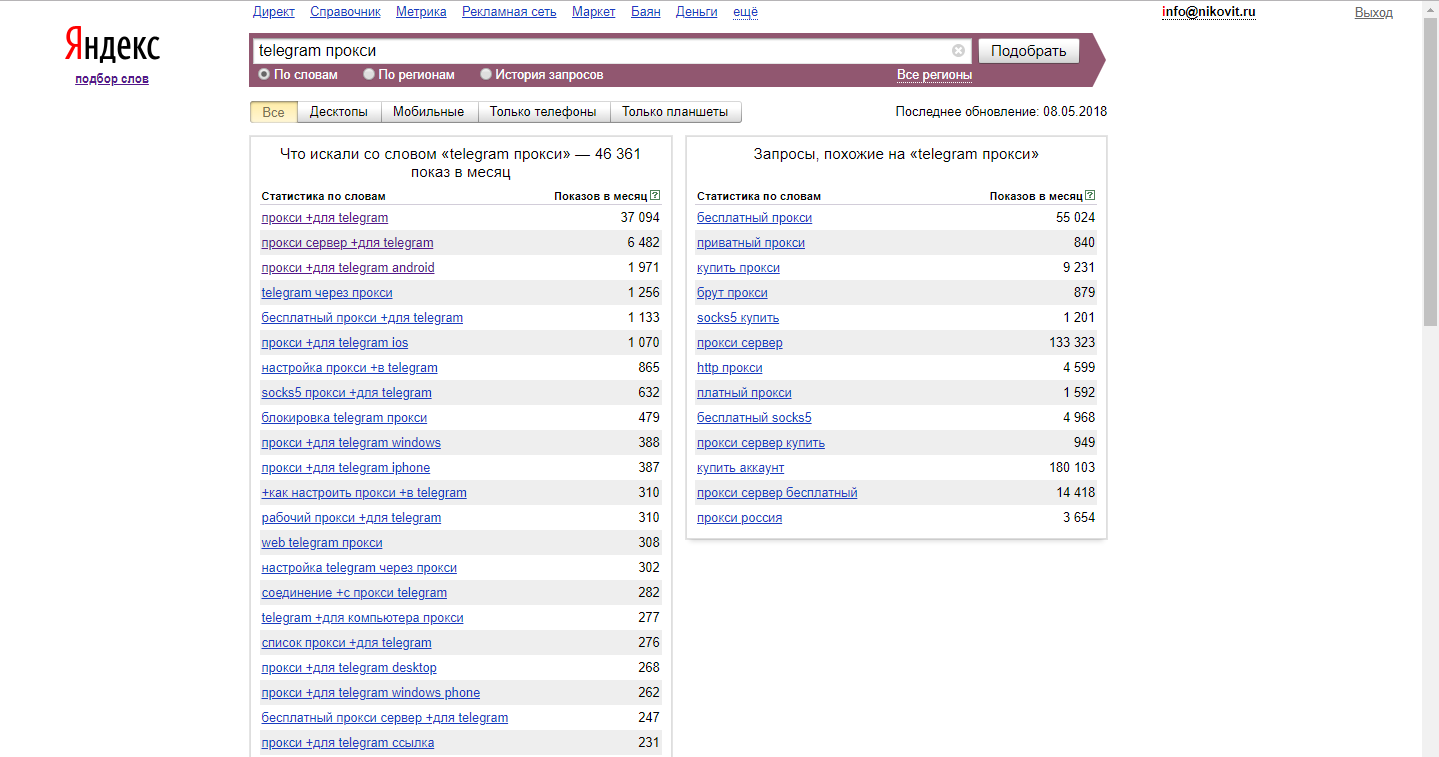Open the similar query 'бесплатный socks5'
This screenshot has height=757, width=1439.
tap(754, 418)
